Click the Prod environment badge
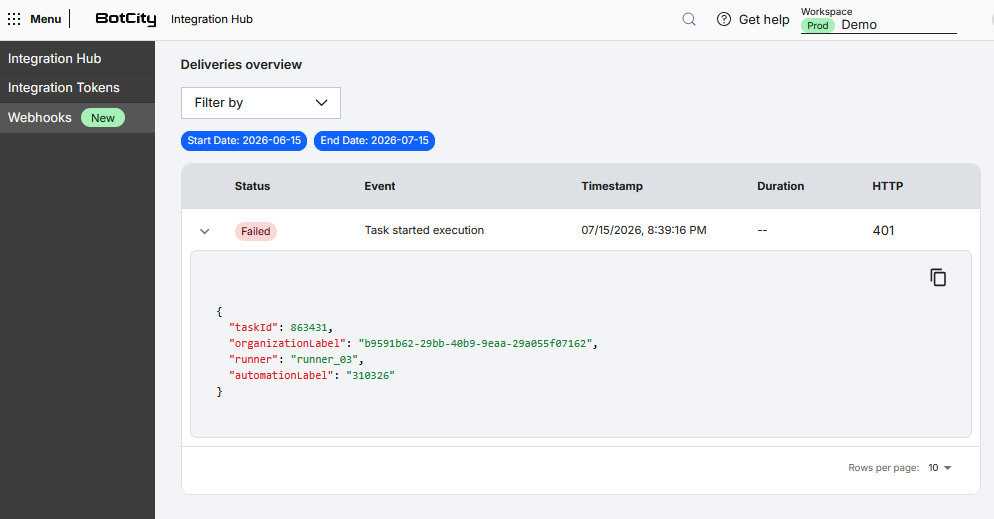The image size is (994, 519). point(818,25)
